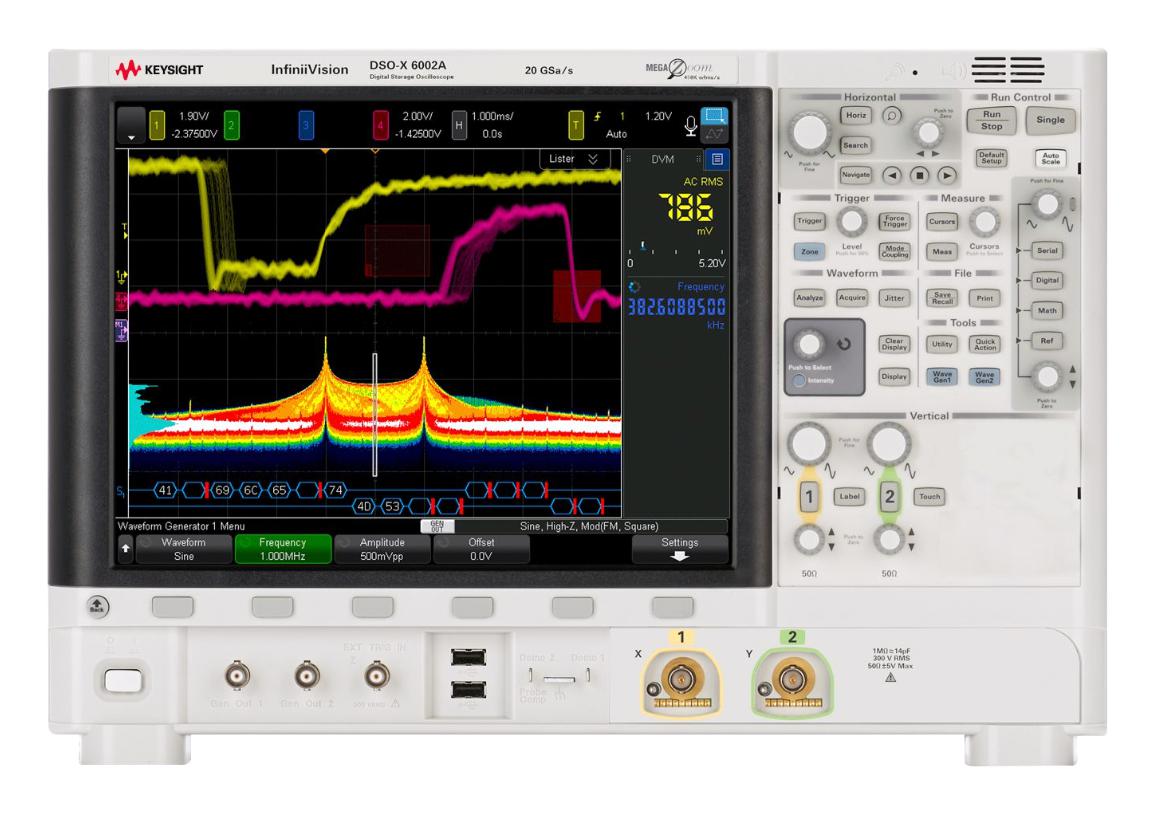Tap the microphone voice control icon
This screenshot has width=1155, height=814.
click(x=690, y=125)
